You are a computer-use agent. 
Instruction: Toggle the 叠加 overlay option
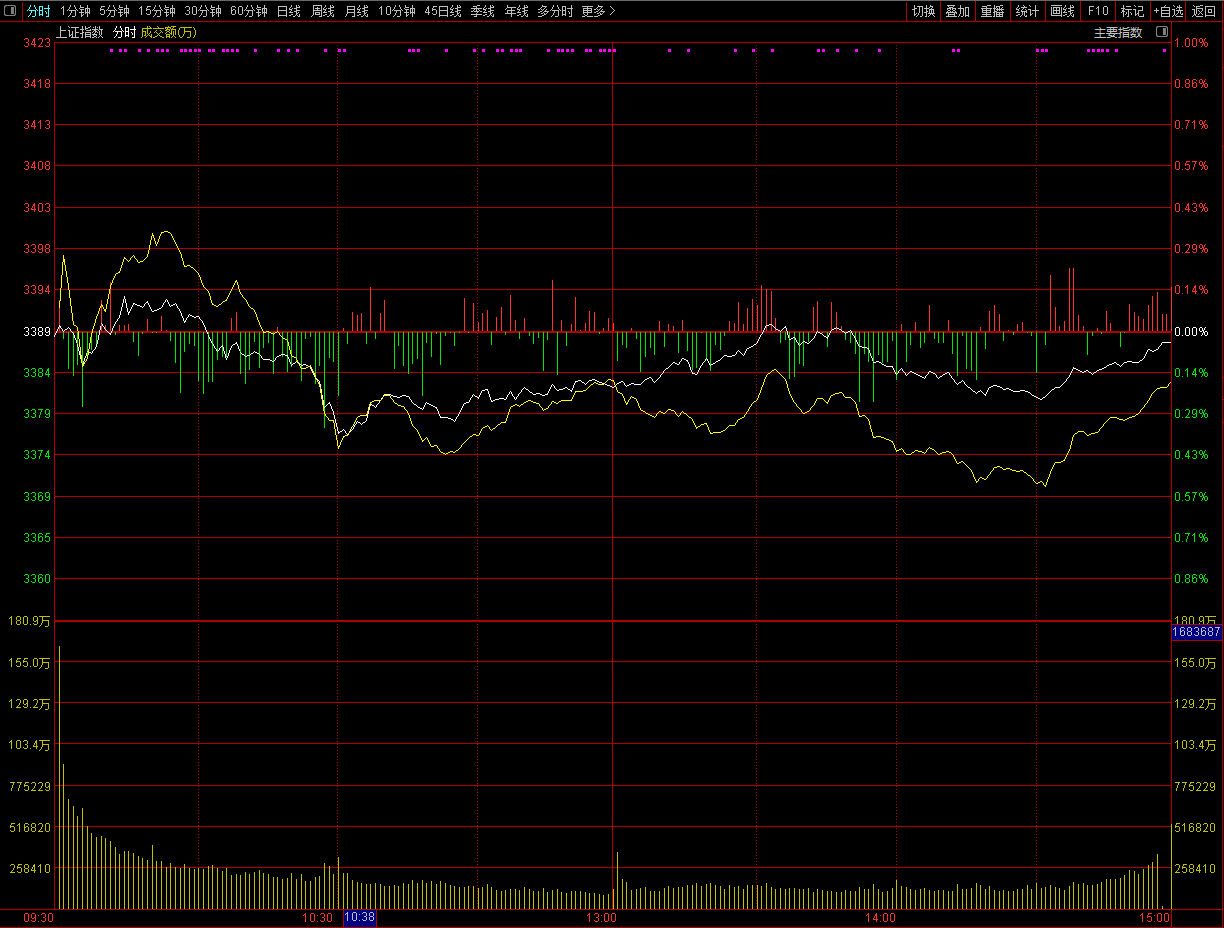[957, 11]
